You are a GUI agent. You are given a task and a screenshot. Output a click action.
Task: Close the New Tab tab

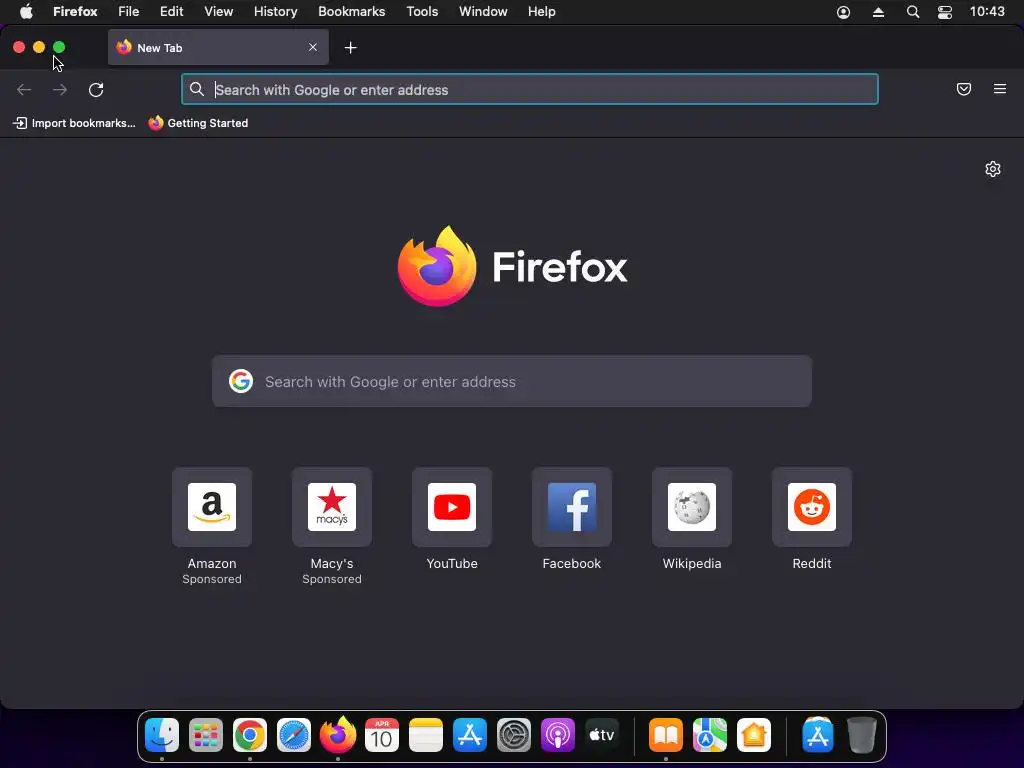(313, 47)
